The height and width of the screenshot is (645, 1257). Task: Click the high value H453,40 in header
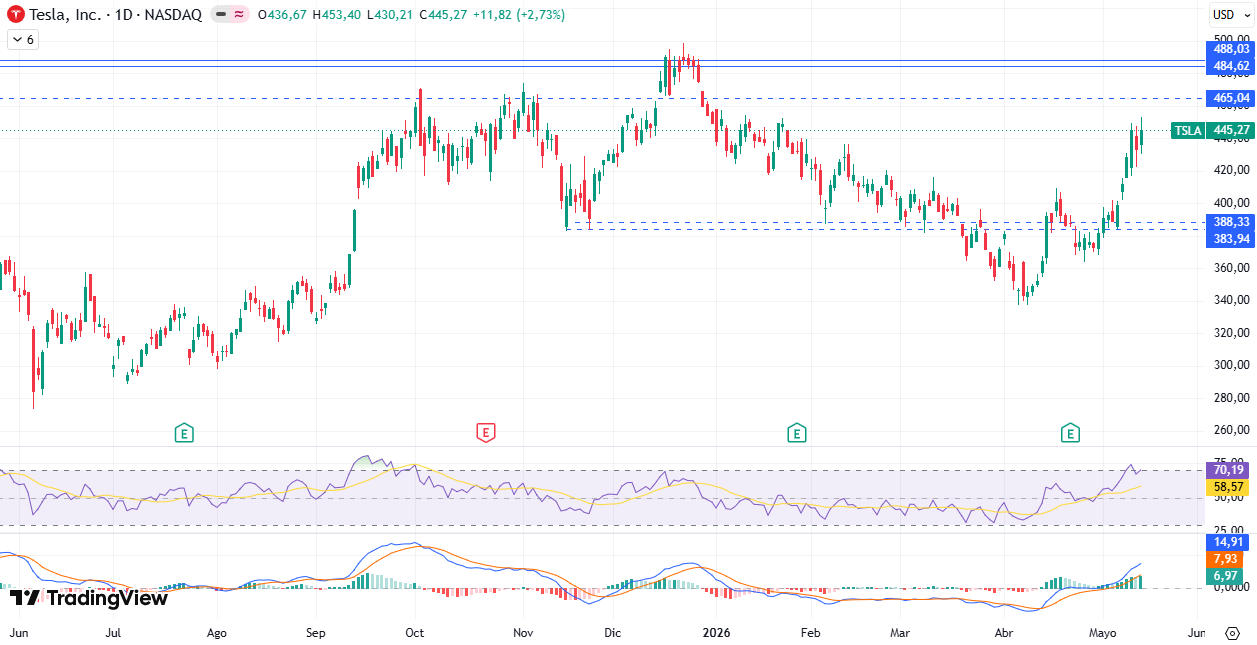click(336, 15)
